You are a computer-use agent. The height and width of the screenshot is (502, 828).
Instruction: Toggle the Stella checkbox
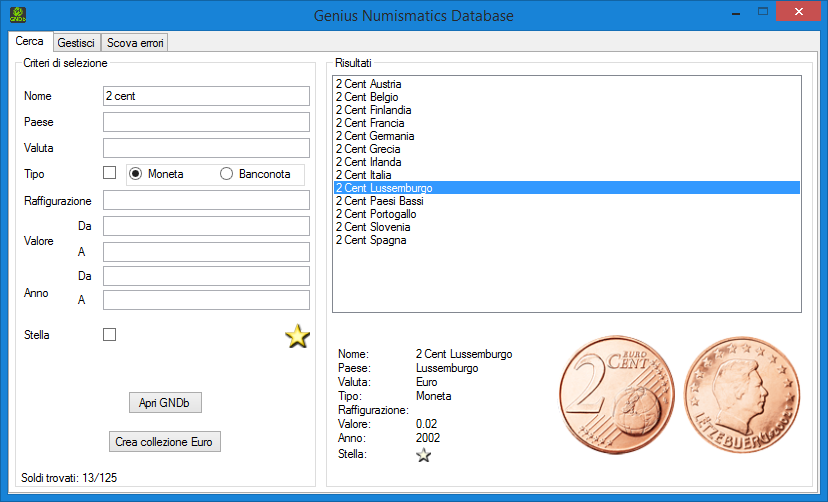pos(110,335)
